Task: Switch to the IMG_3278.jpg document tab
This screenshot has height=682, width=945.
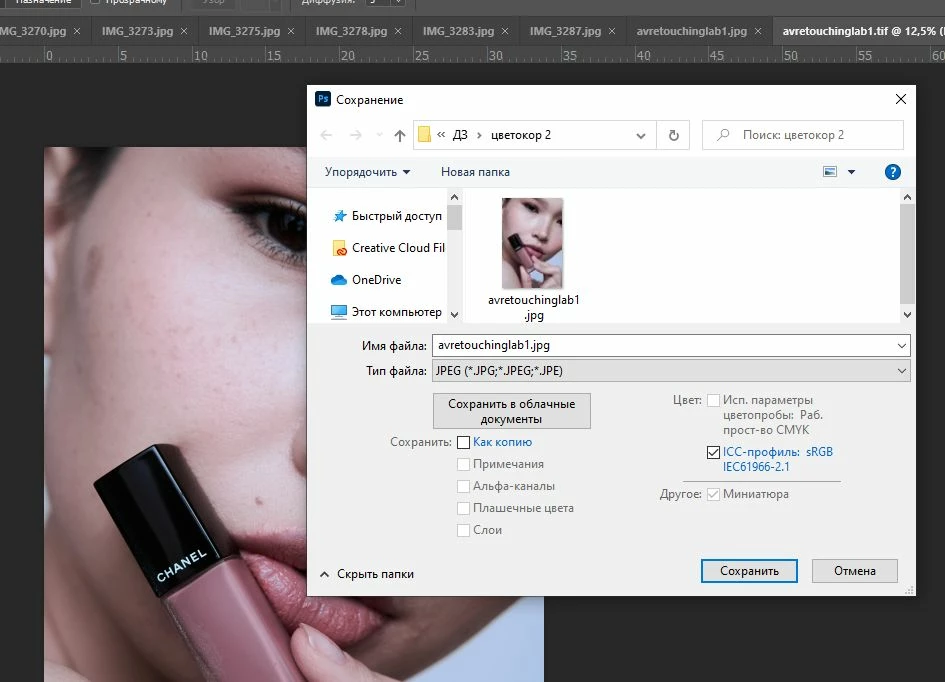Action: tap(351, 31)
